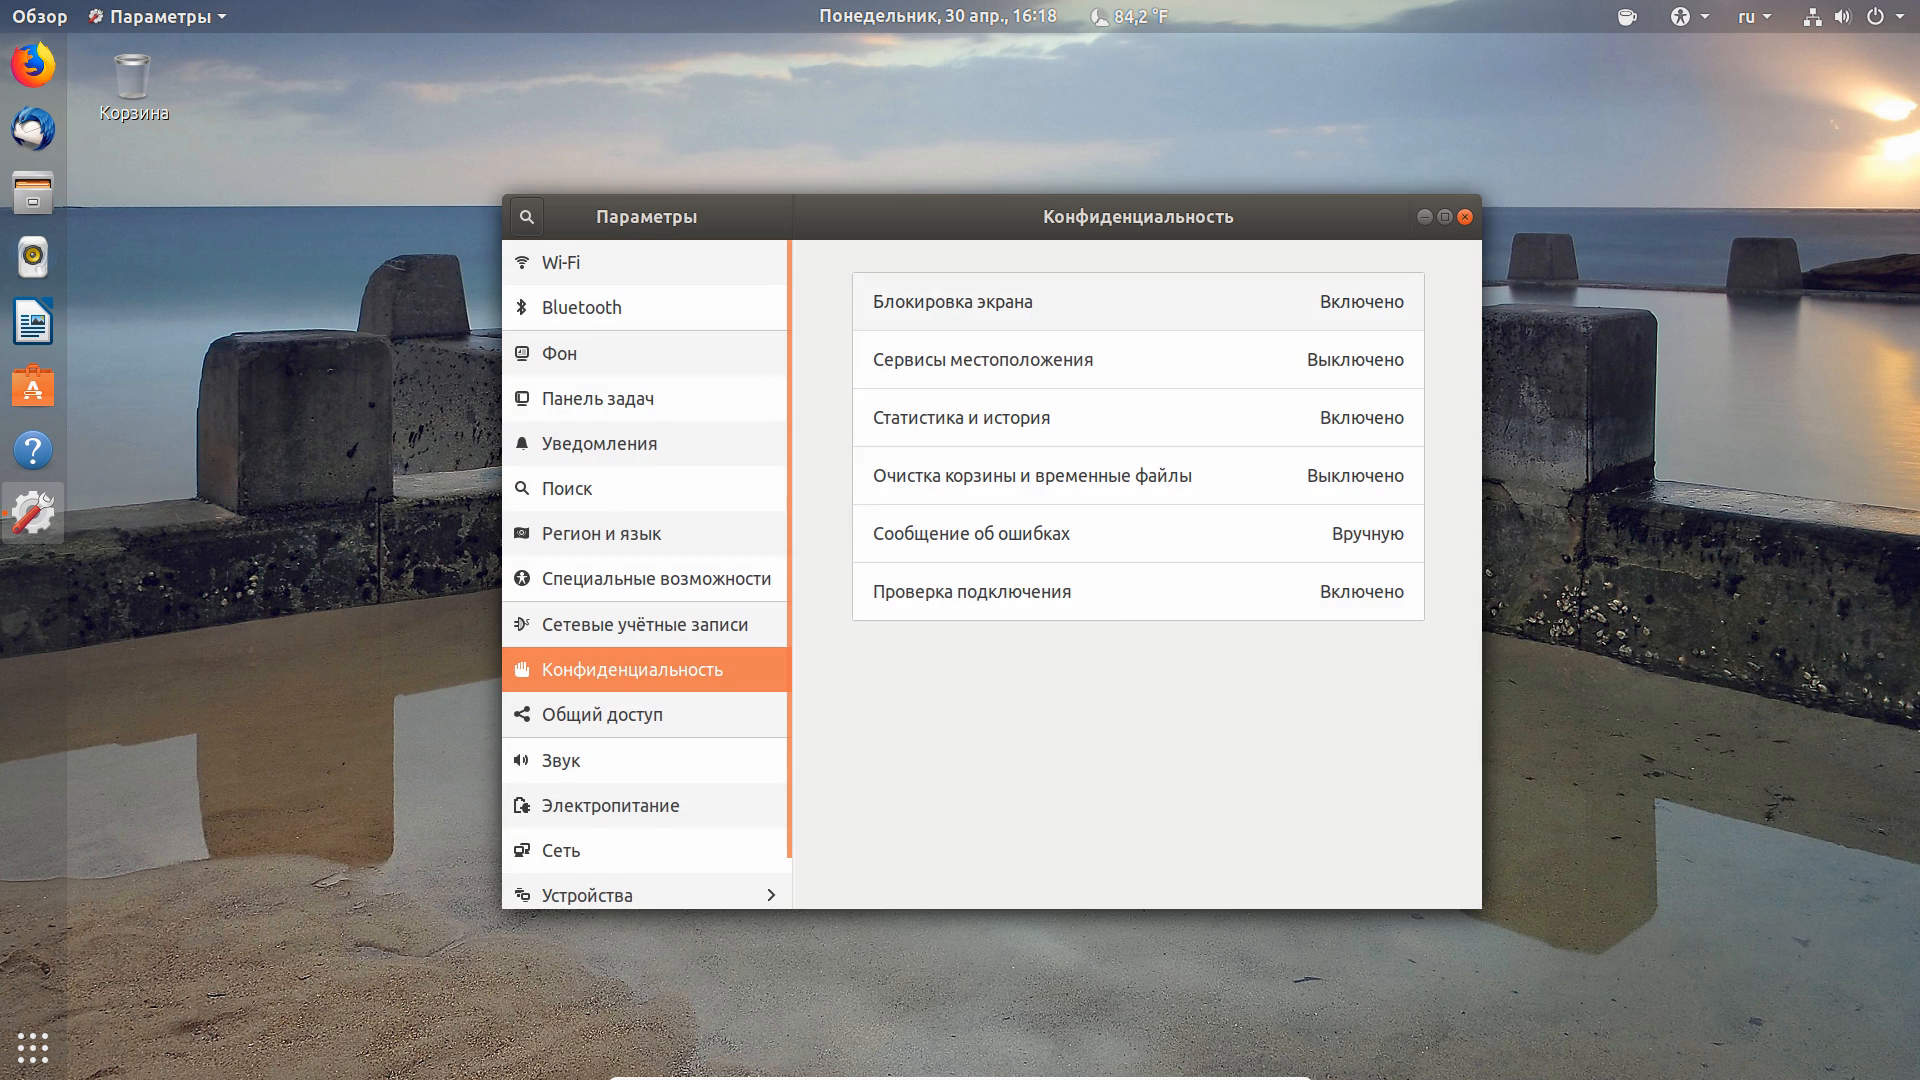Screen dimensions: 1920x1080
Task: Click the sound speaker icon beside Звук
Action: [x=522, y=760]
